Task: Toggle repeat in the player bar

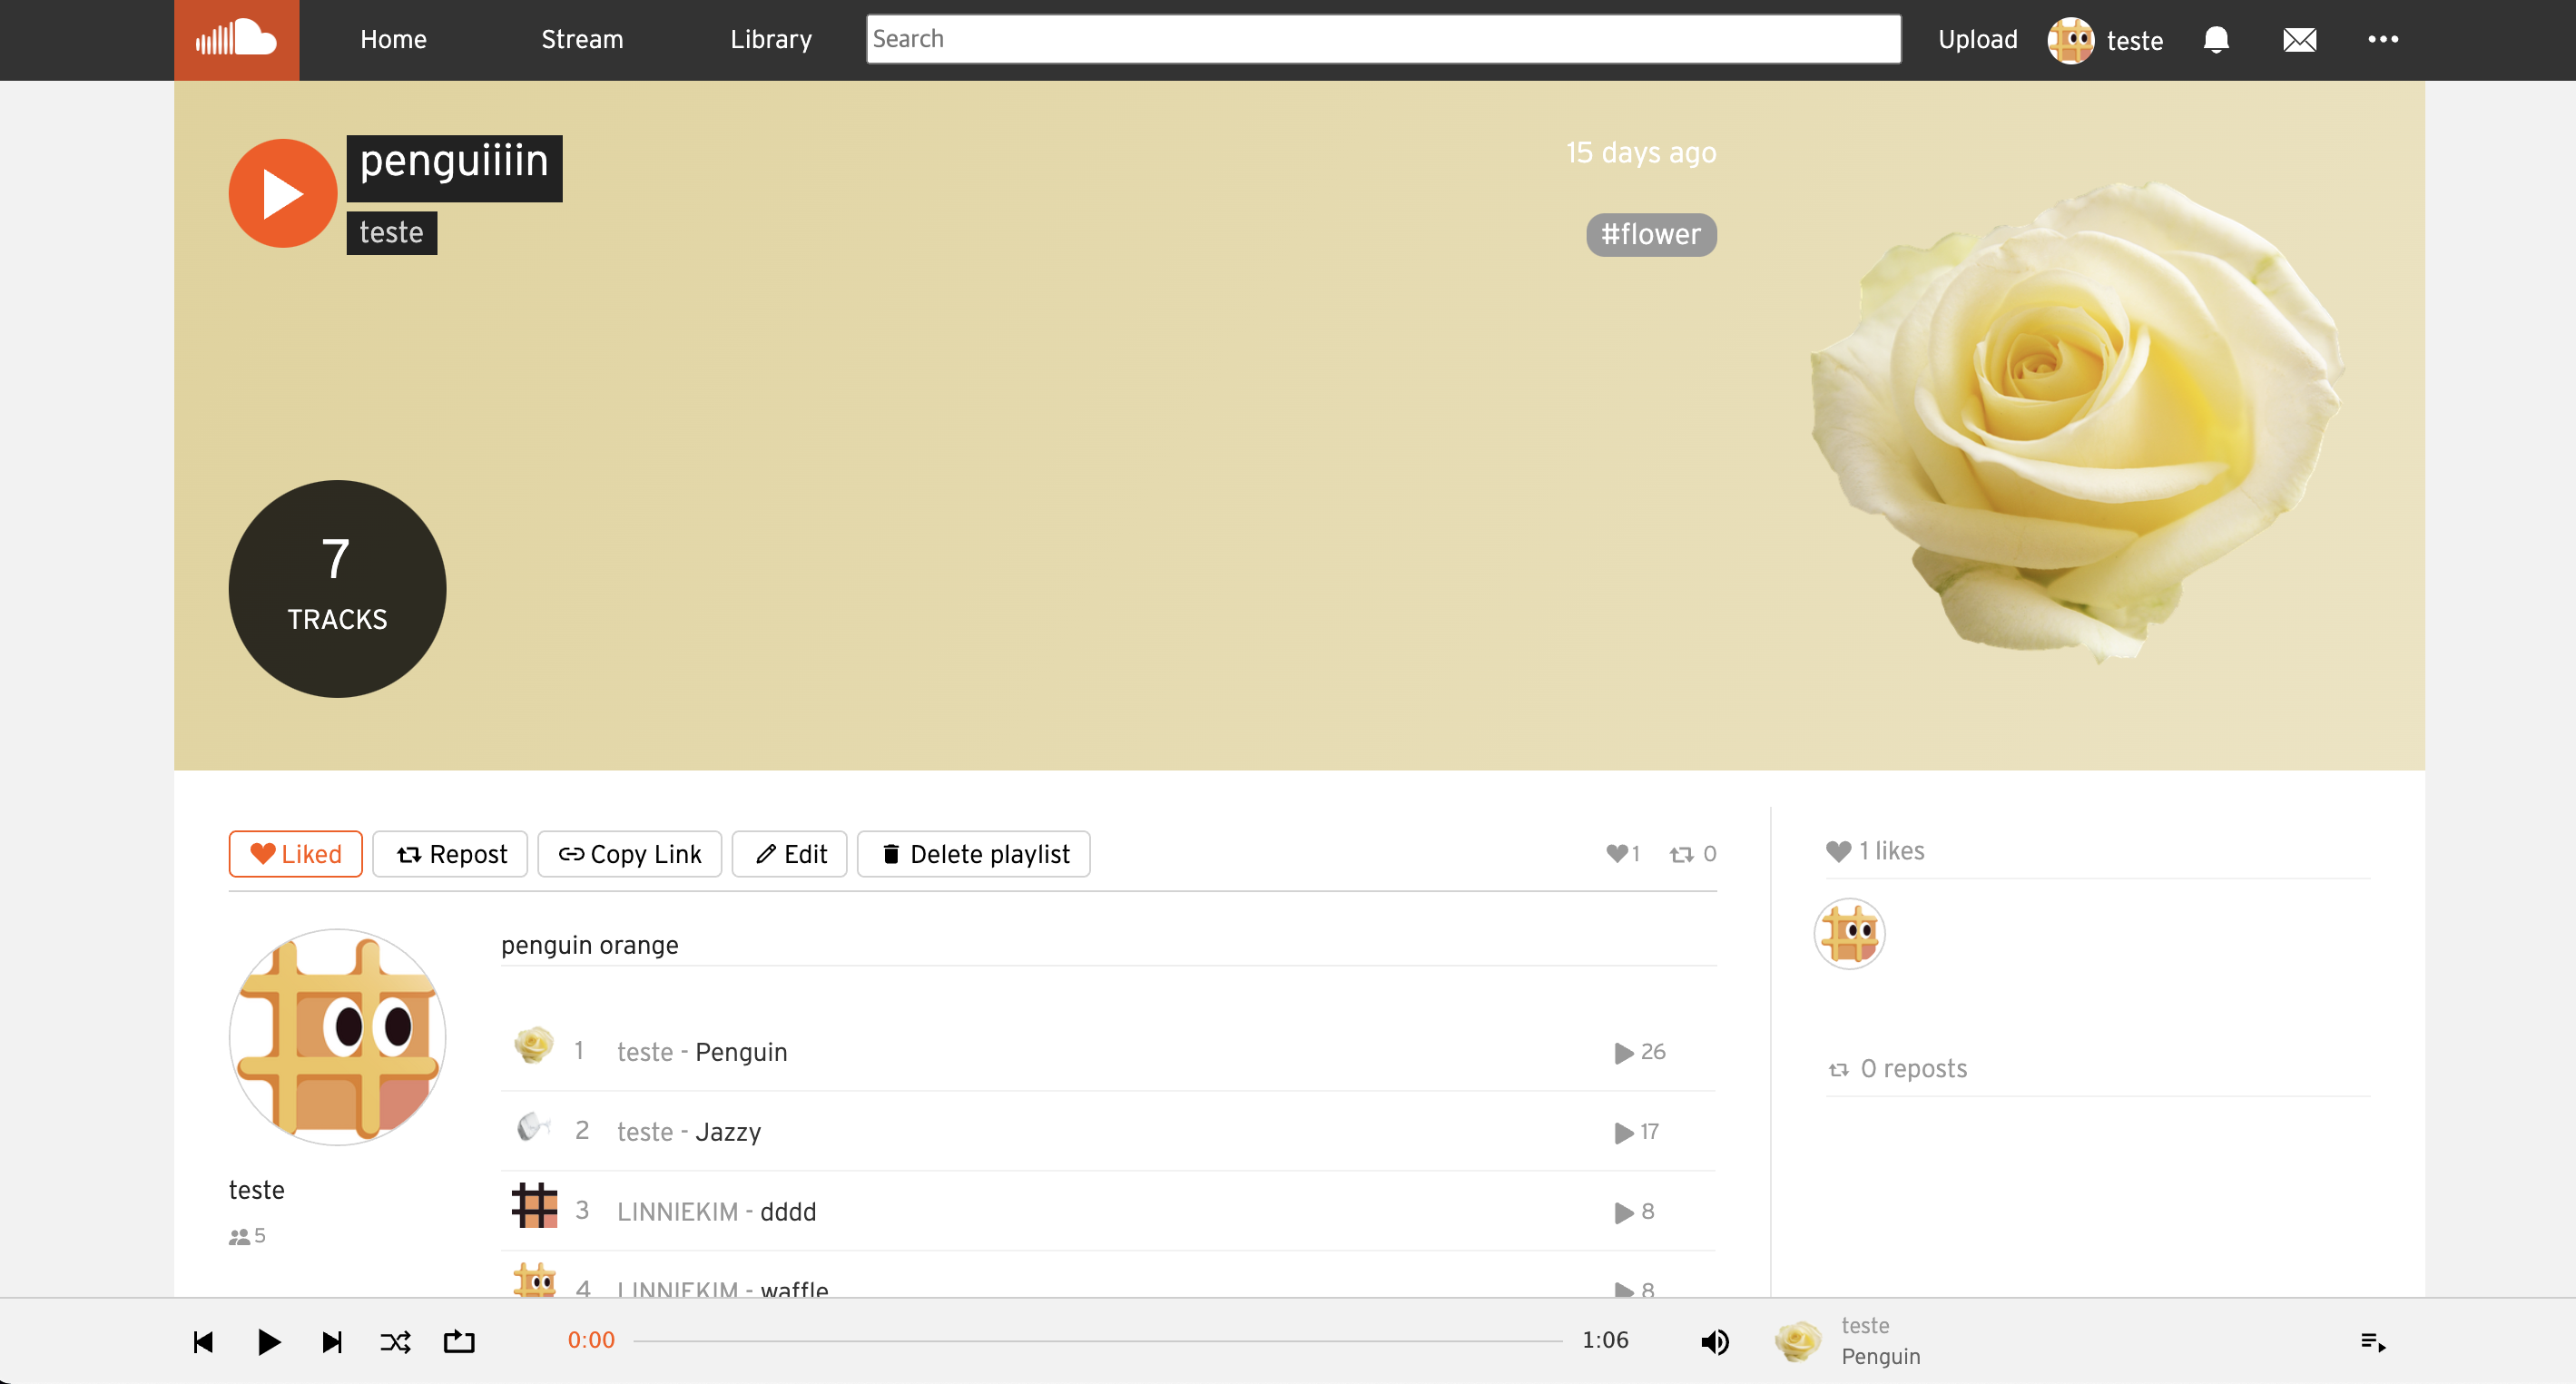Action: (x=459, y=1341)
